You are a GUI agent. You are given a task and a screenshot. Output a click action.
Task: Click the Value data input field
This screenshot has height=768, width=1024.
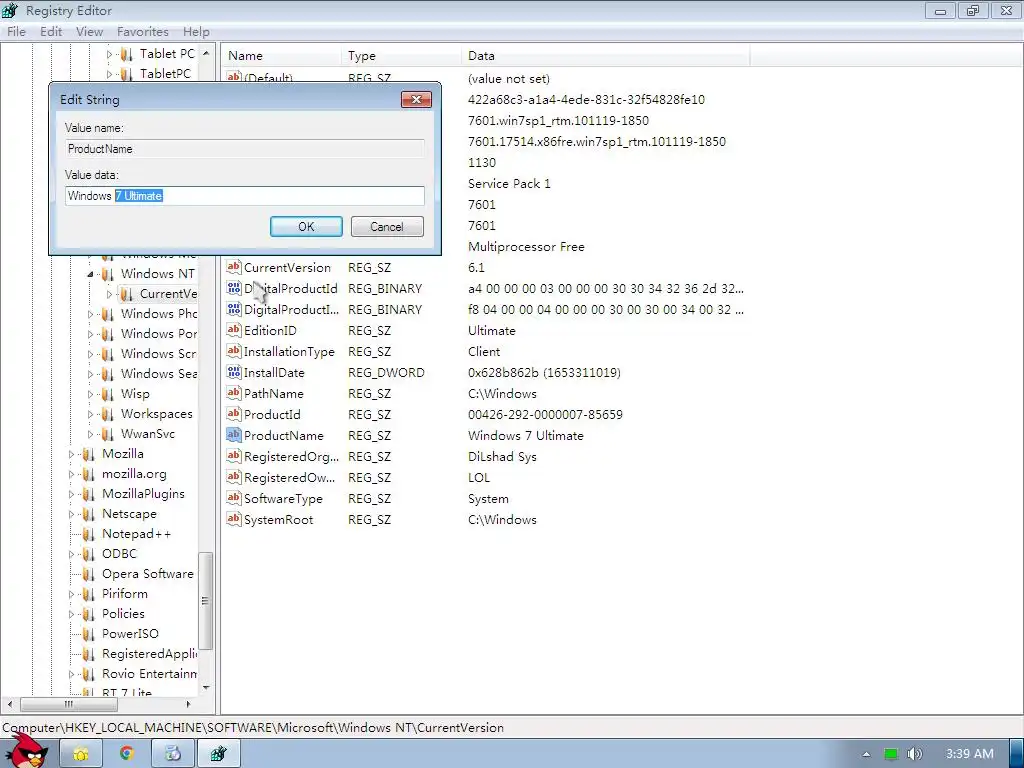pos(245,196)
